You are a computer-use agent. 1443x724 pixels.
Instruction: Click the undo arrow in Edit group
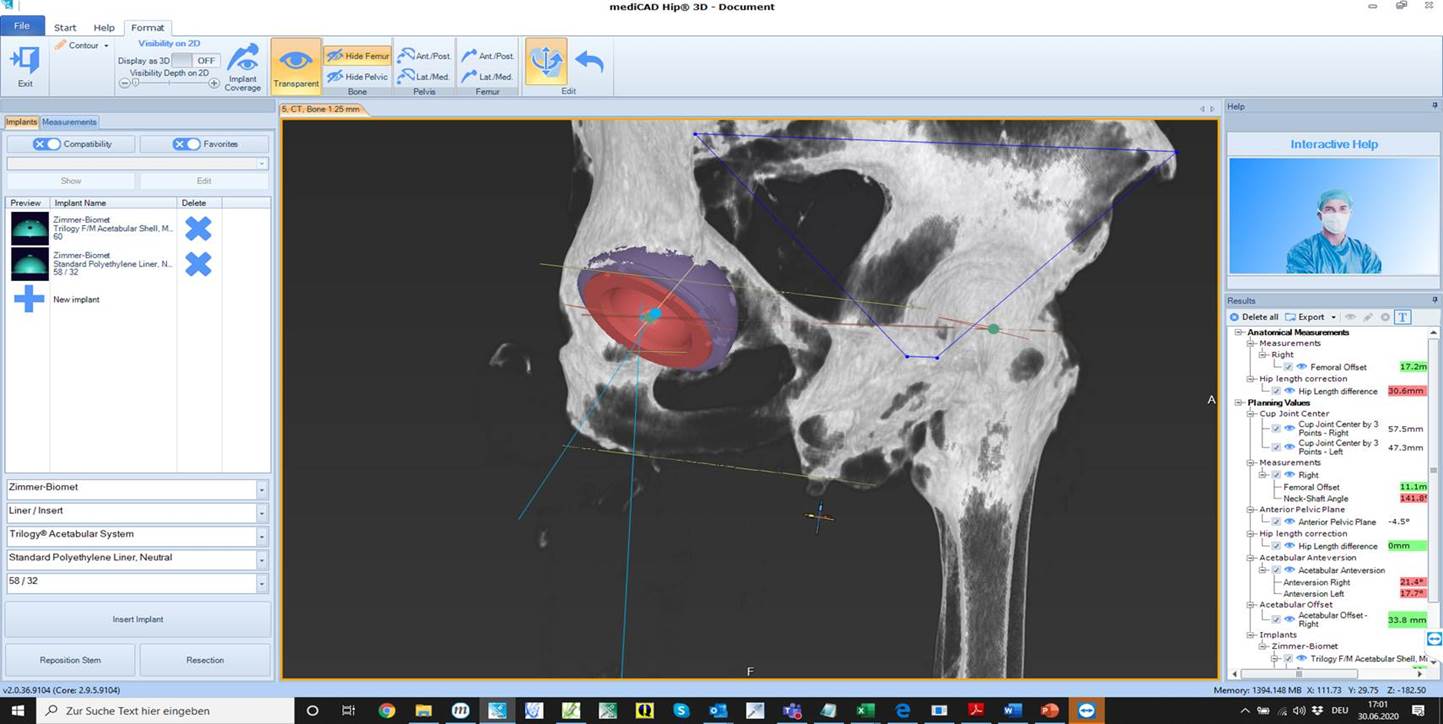(589, 62)
